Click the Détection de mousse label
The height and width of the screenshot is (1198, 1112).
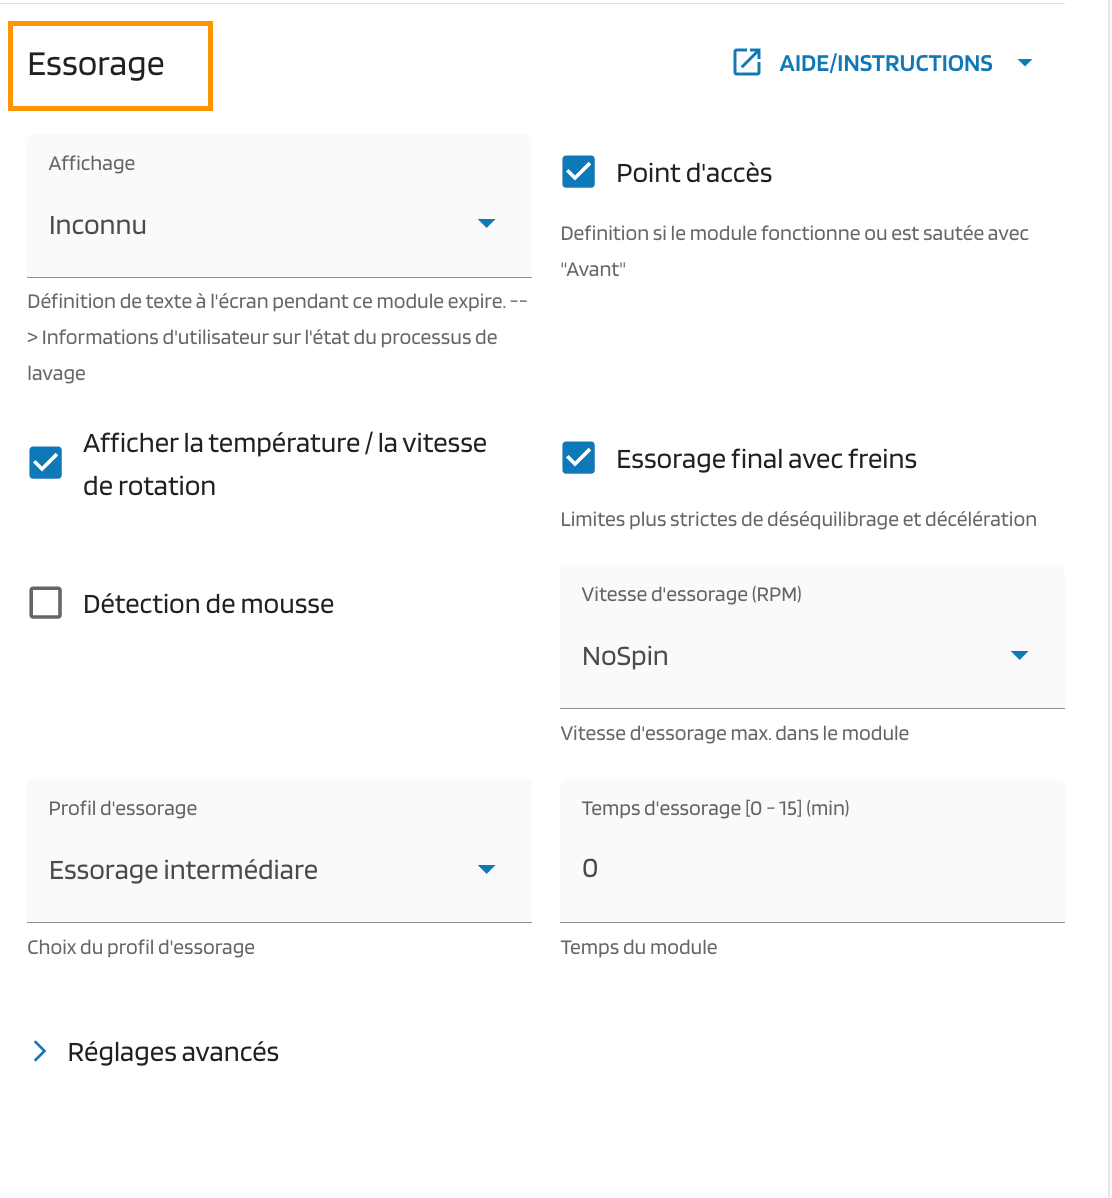click(x=208, y=604)
